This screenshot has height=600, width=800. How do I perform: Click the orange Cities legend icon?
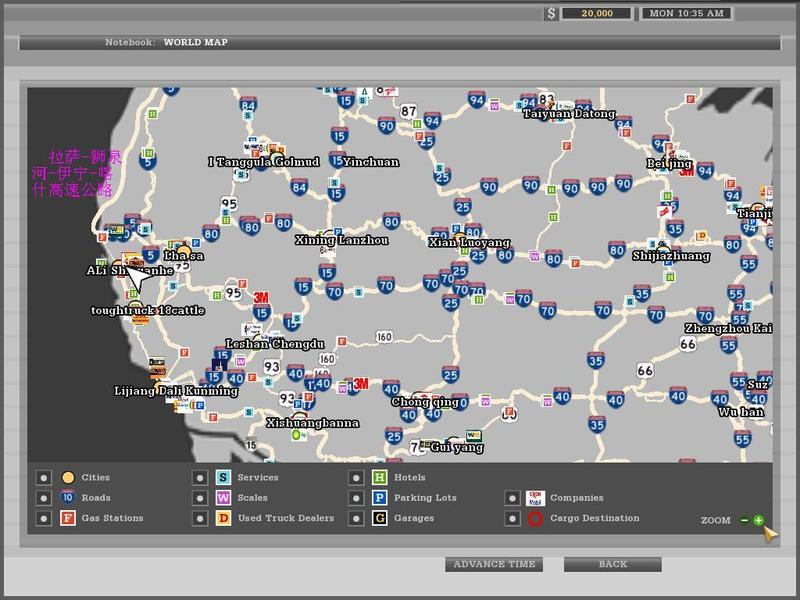pyautogui.click(x=68, y=478)
